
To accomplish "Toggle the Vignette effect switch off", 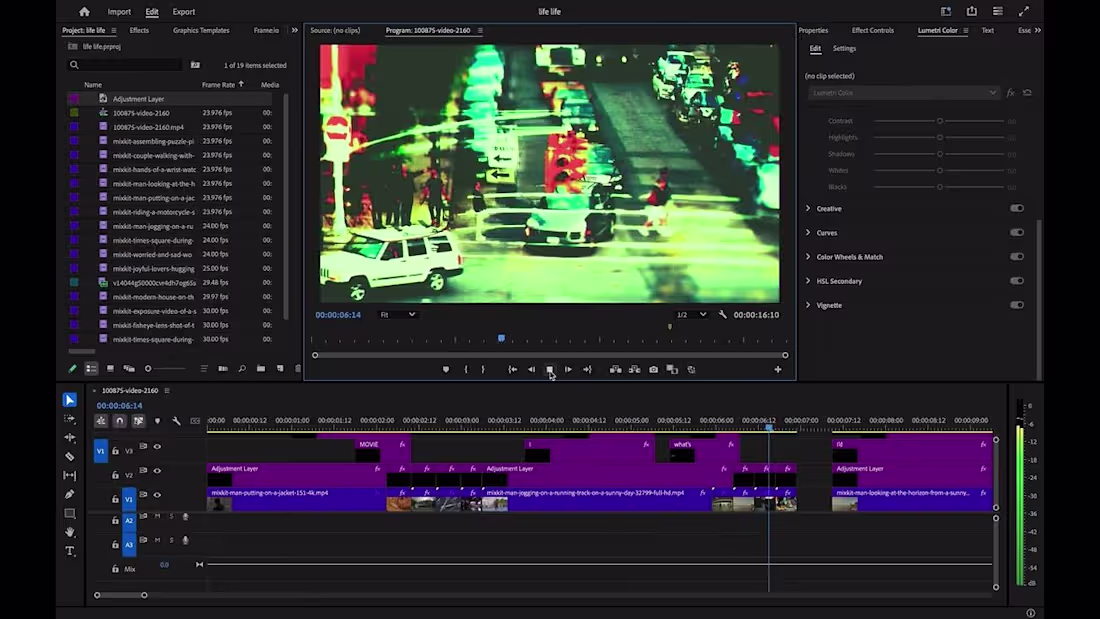I will coord(1017,305).
